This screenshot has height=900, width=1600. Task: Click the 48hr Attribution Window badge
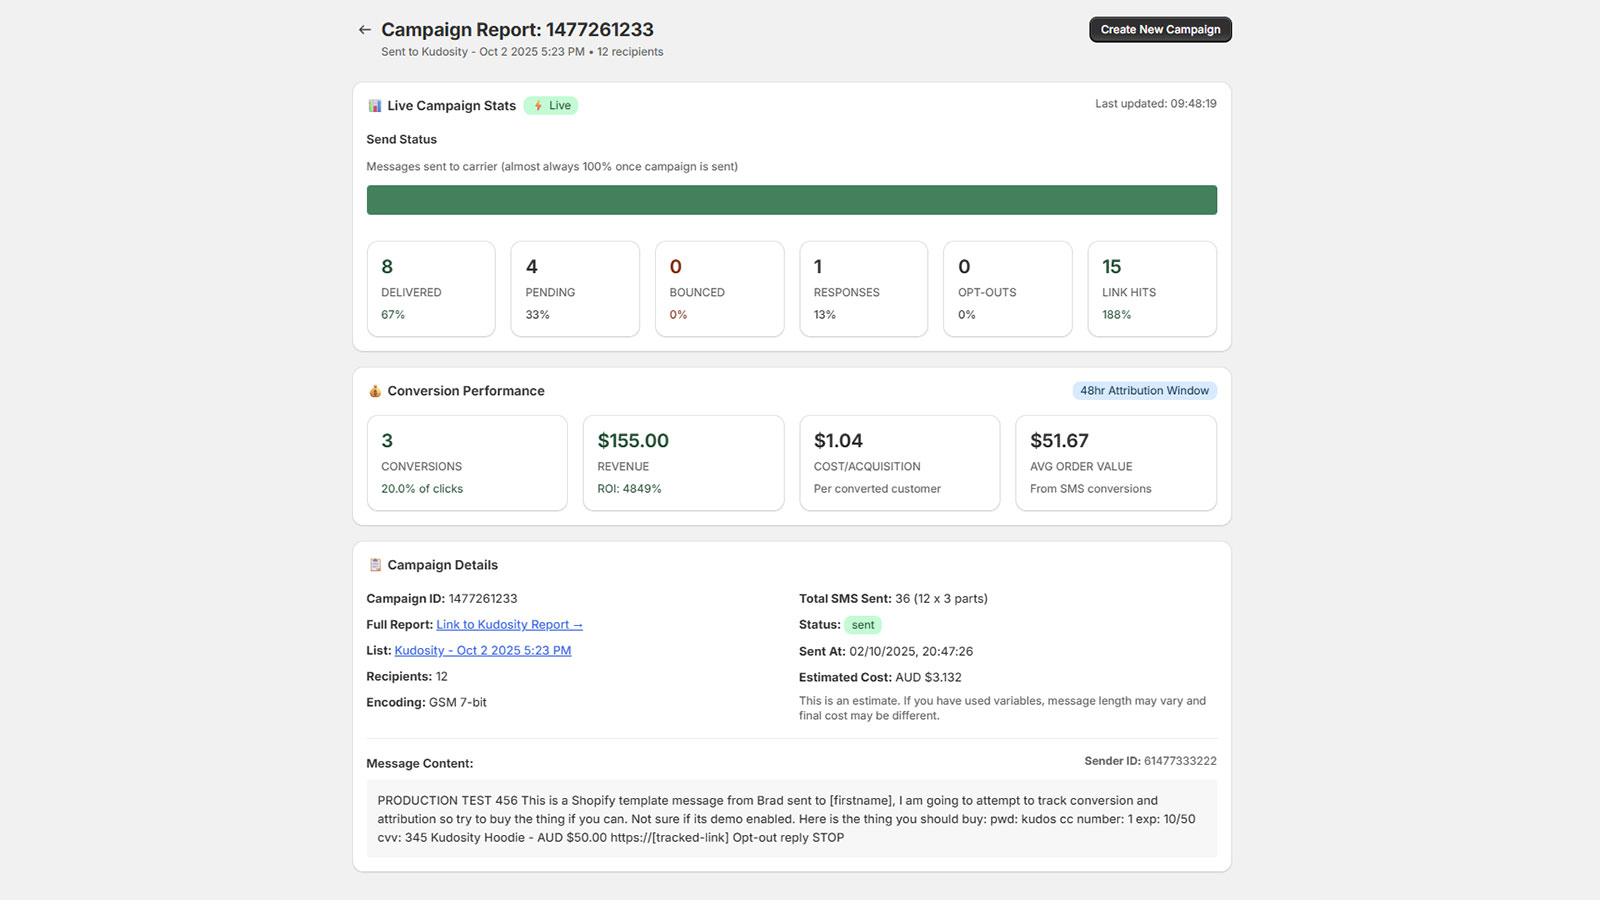(1144, 391)
